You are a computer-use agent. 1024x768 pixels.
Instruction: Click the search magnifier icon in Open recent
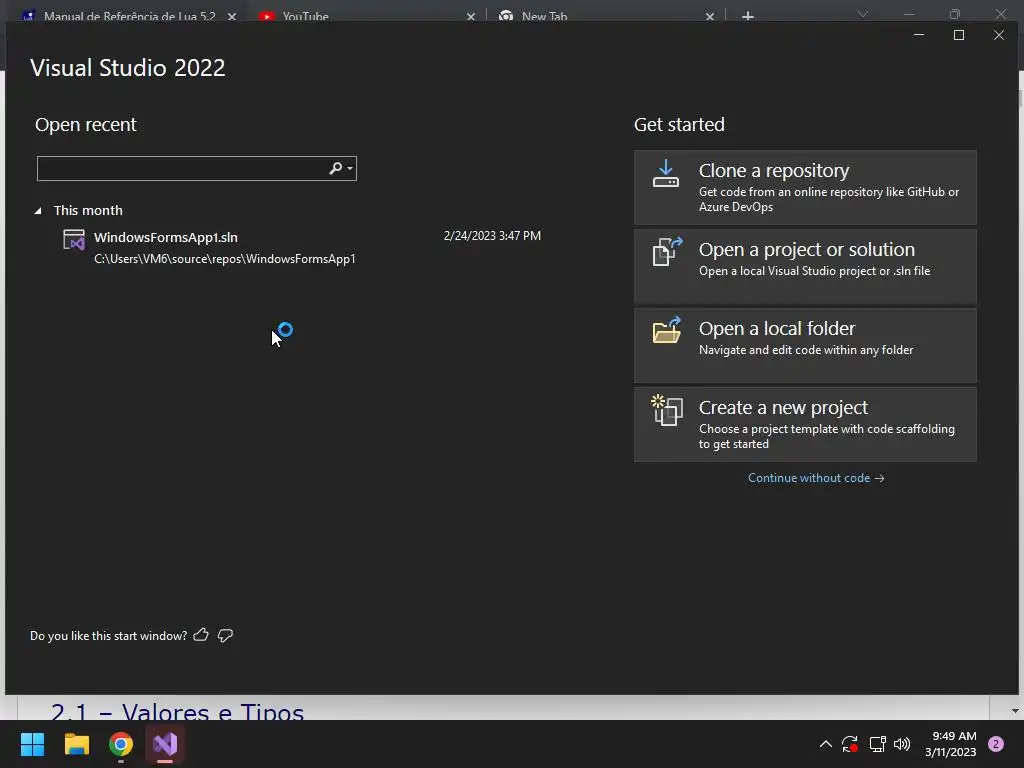click(x=335, y=168)
